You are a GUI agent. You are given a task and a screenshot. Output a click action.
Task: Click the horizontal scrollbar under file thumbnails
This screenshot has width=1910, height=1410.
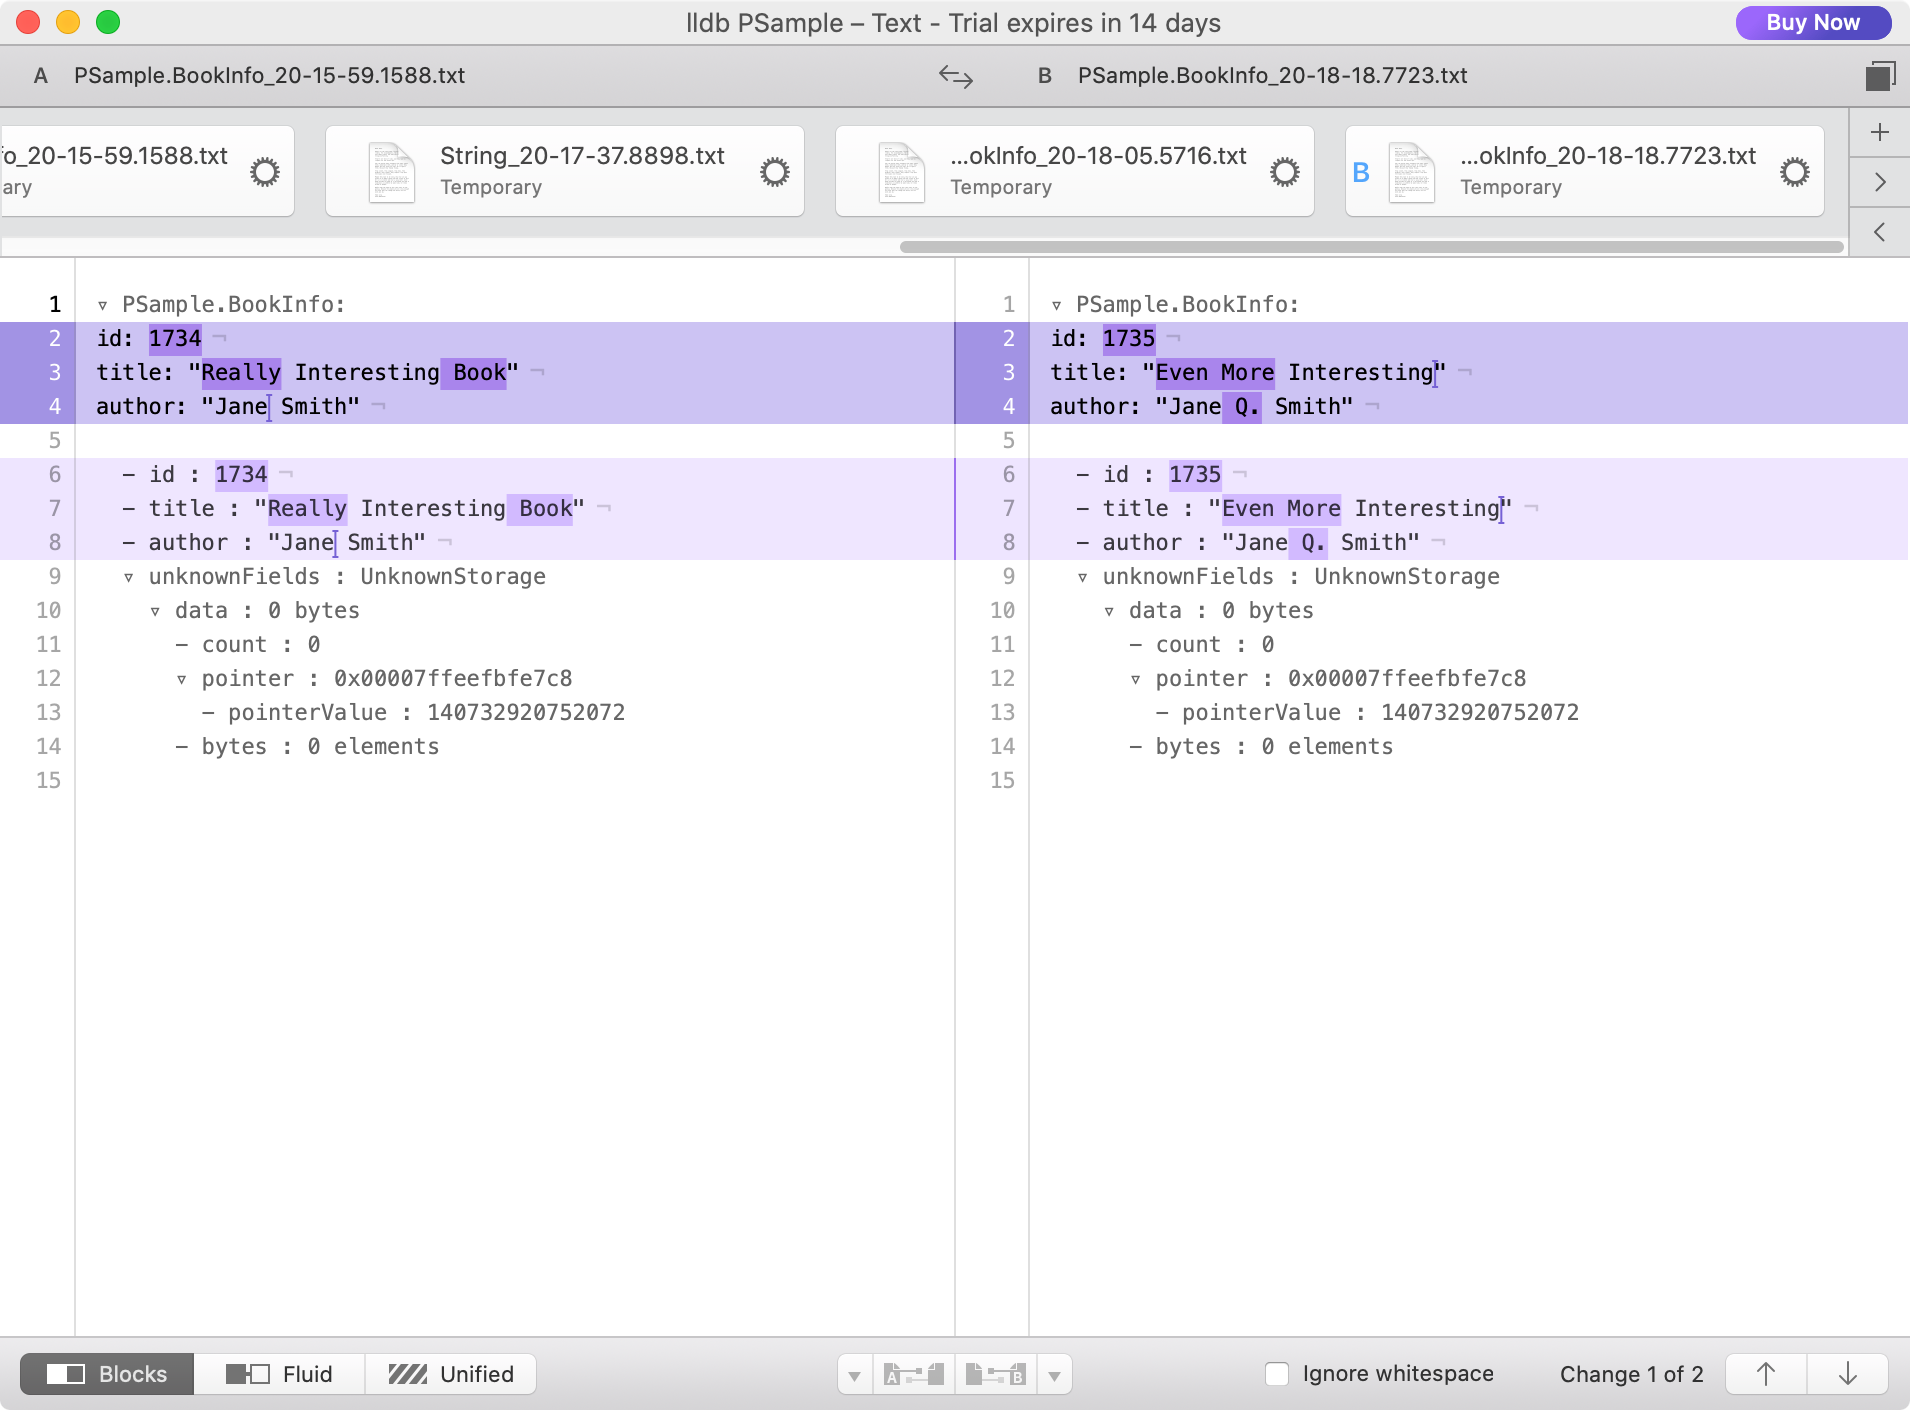click(1370, 247)
